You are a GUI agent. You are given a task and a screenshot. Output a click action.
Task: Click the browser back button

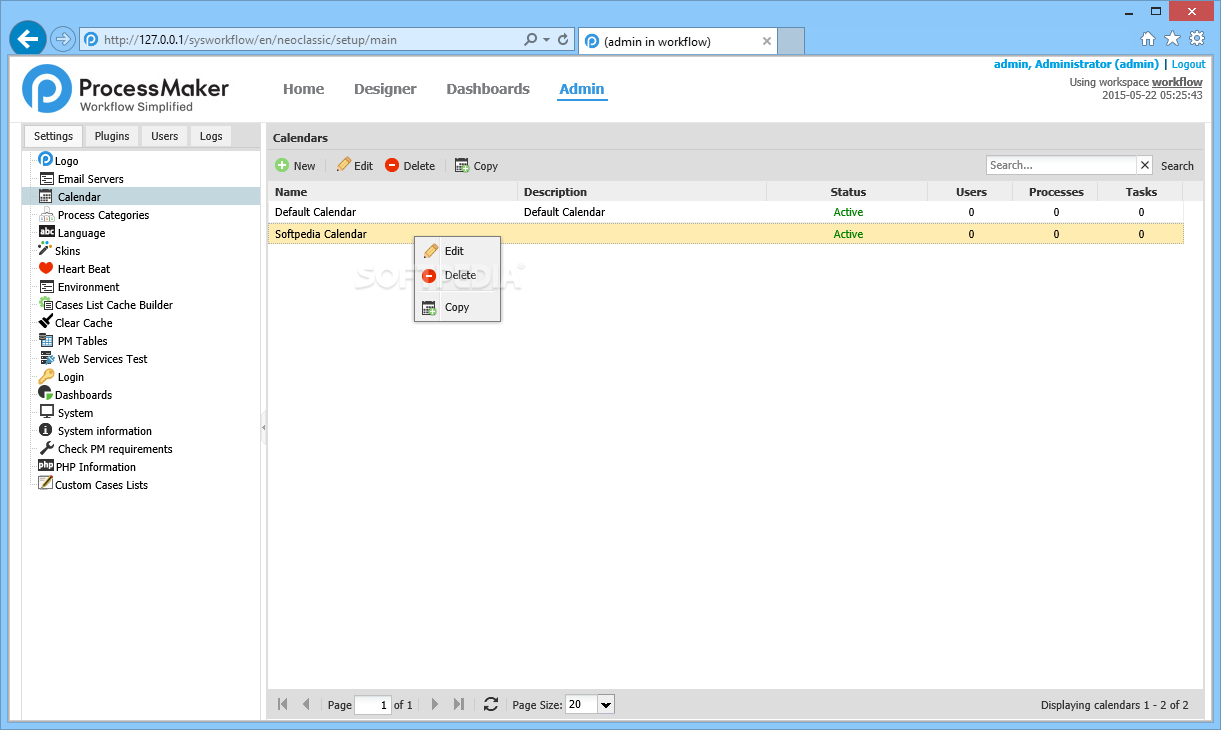click(27, 39)
